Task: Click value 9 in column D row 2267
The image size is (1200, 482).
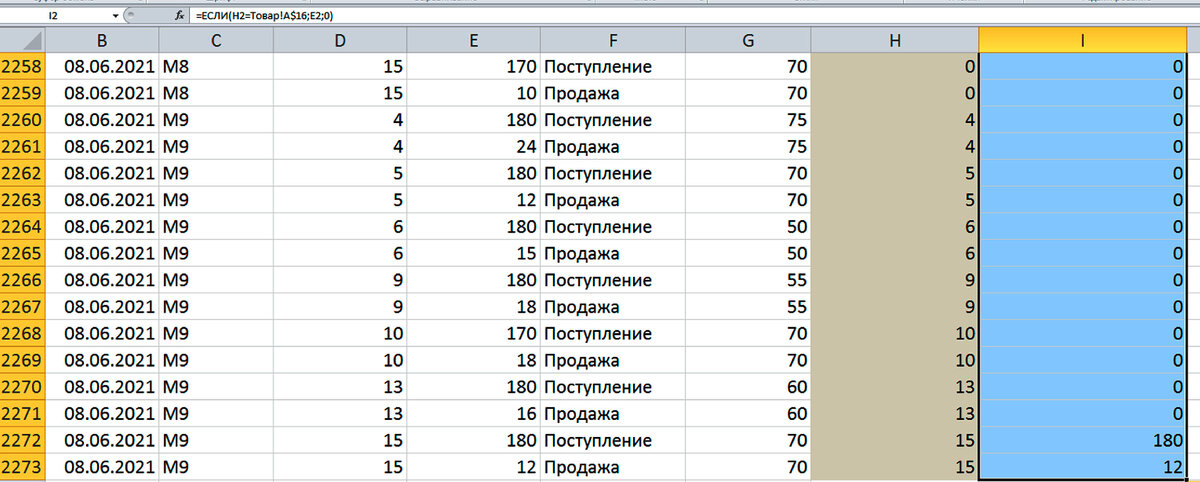Action: click(397, 307)
